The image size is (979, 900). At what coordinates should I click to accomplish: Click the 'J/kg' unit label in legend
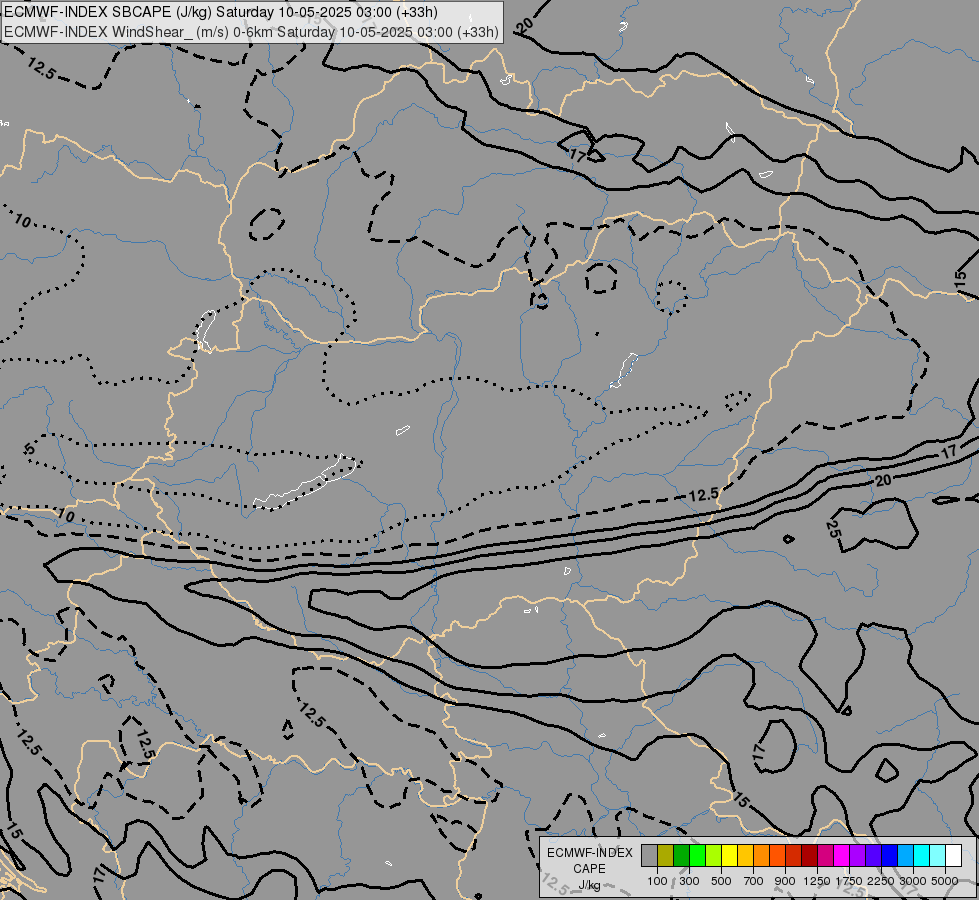click(x=590, y=885)
